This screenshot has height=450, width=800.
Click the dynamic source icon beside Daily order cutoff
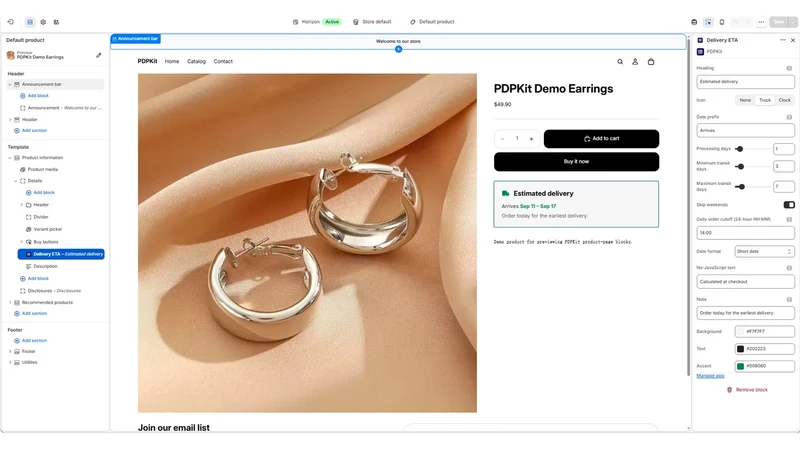point(789,219)
